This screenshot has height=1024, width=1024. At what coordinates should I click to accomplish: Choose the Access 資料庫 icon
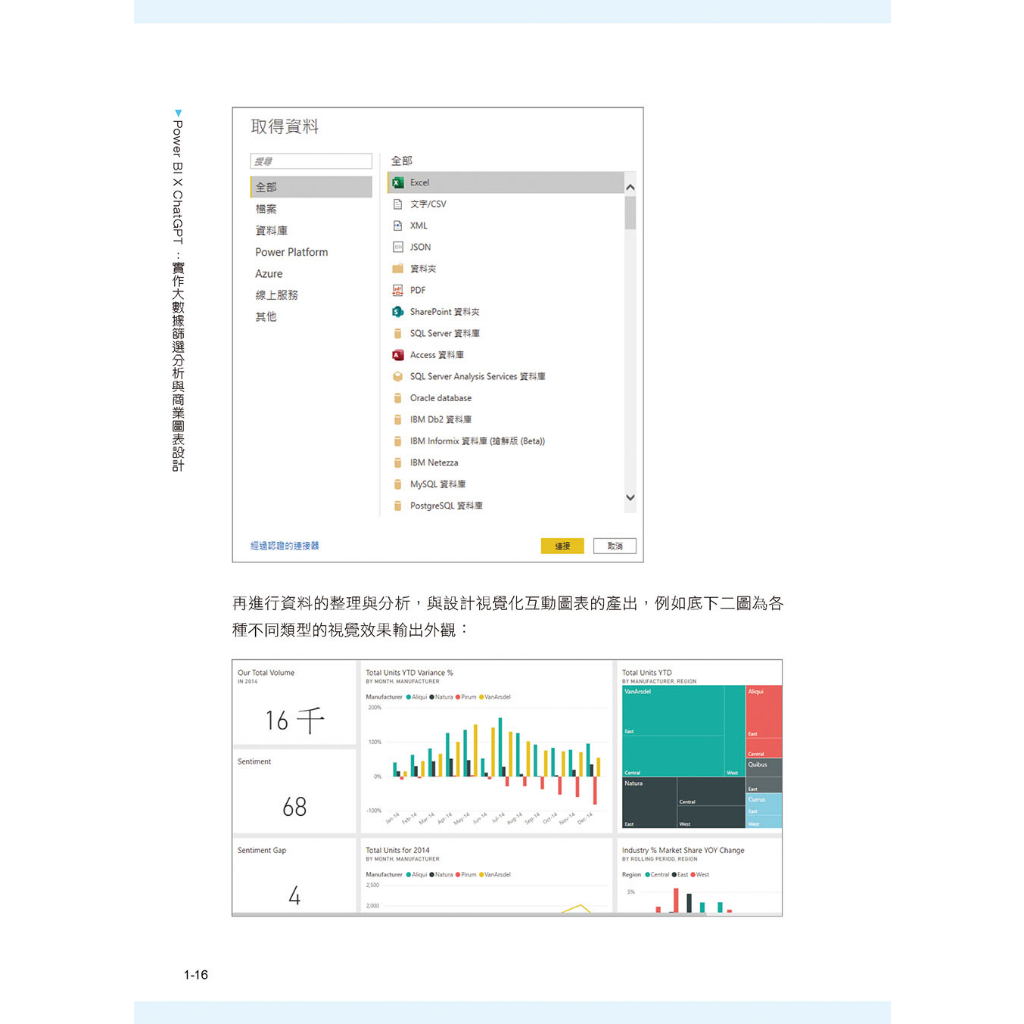[x=398, y=355]
